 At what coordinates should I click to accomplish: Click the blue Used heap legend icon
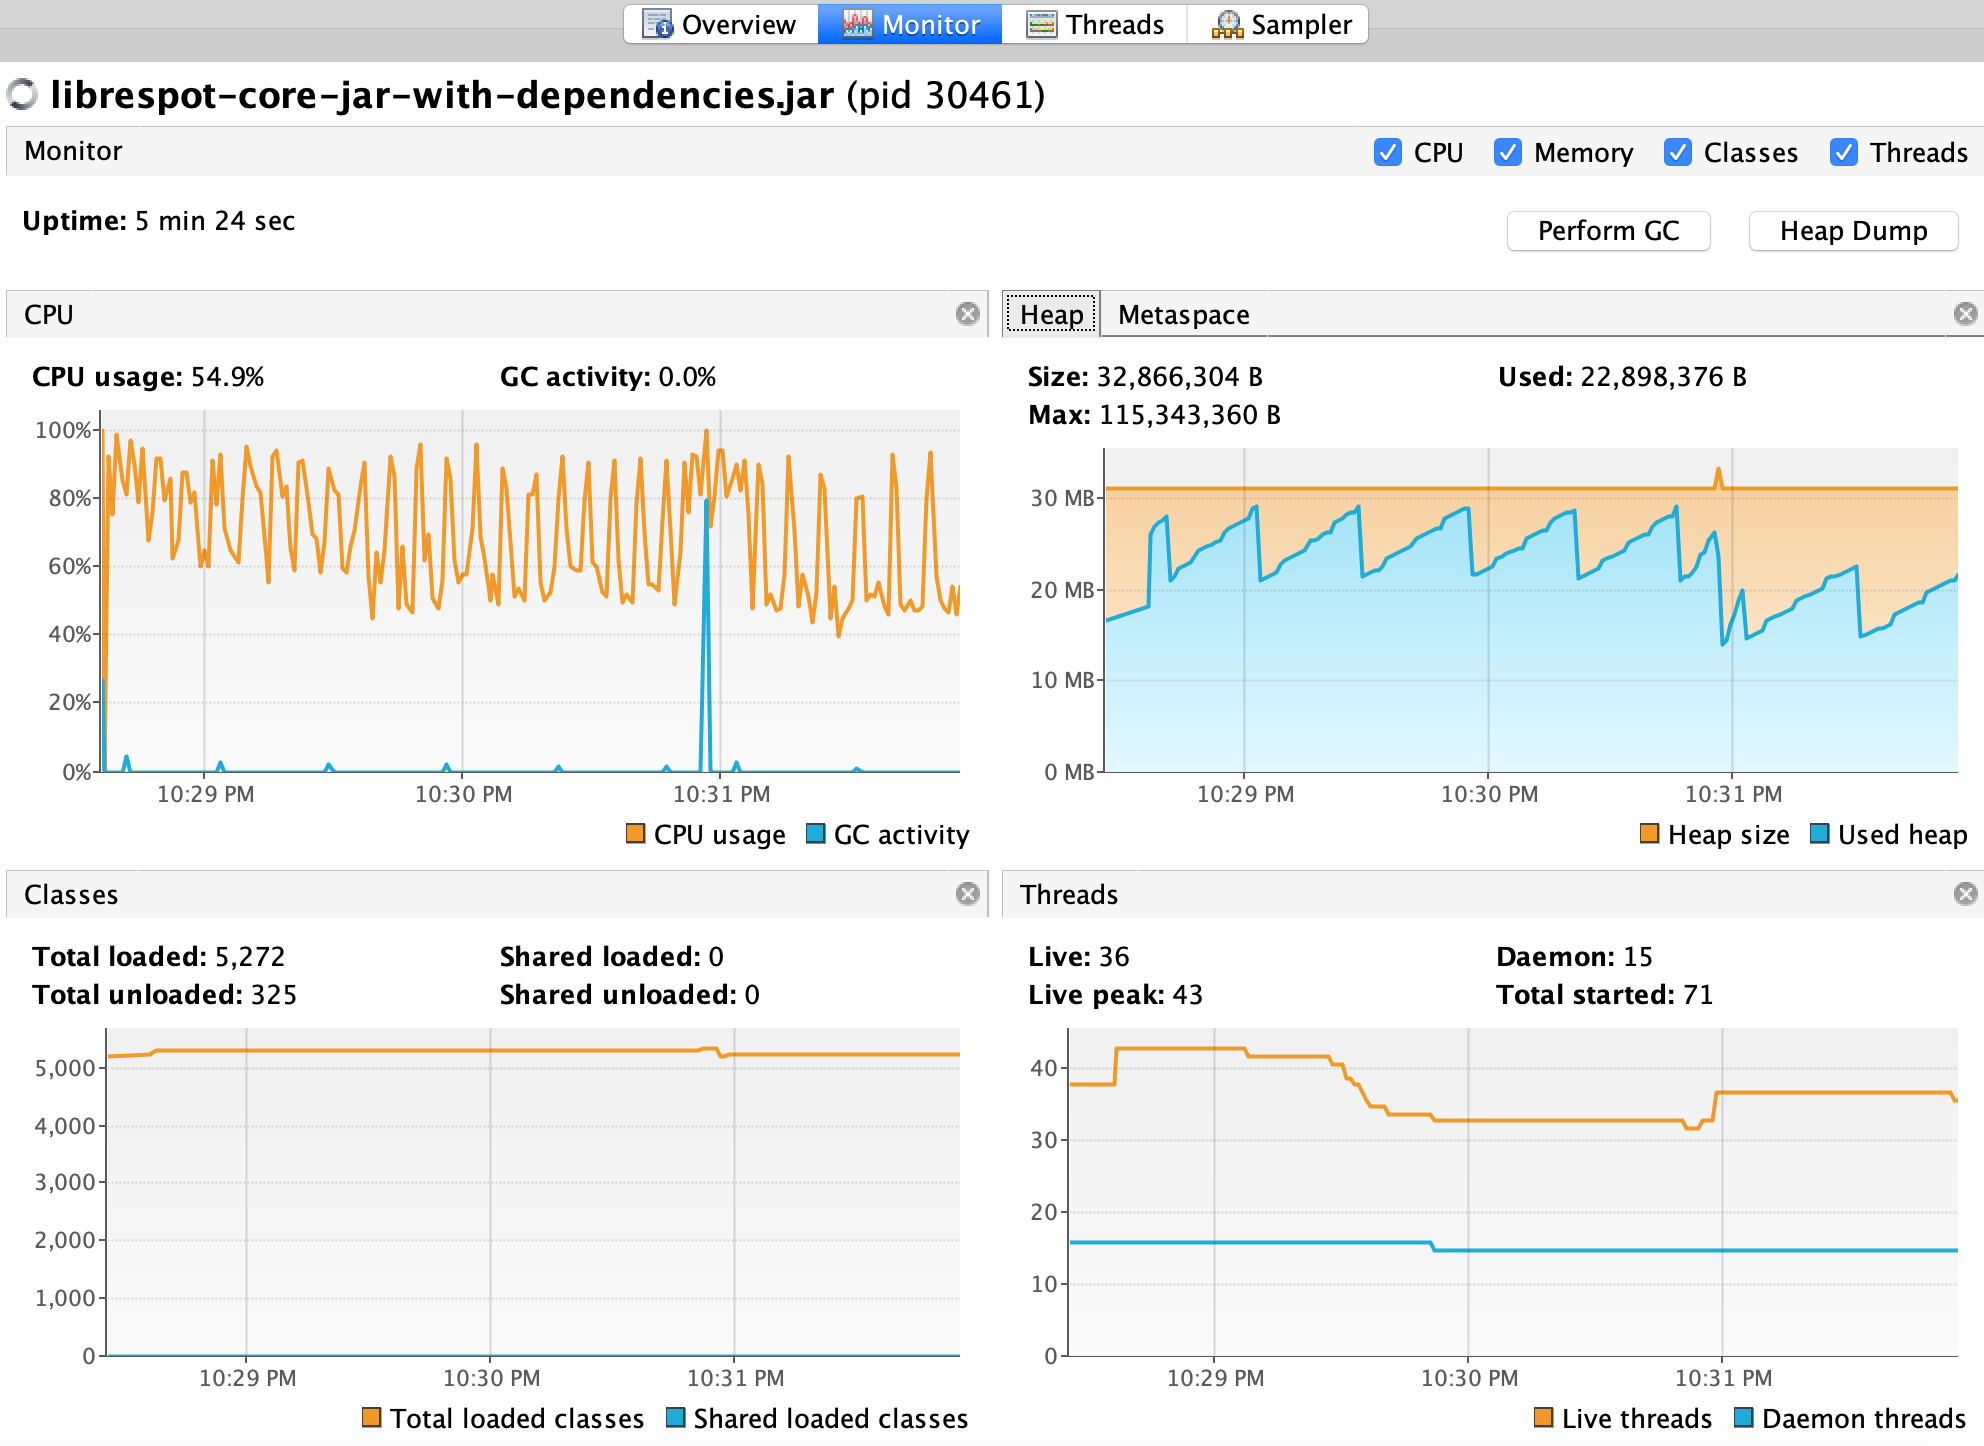pos(1818,833)
